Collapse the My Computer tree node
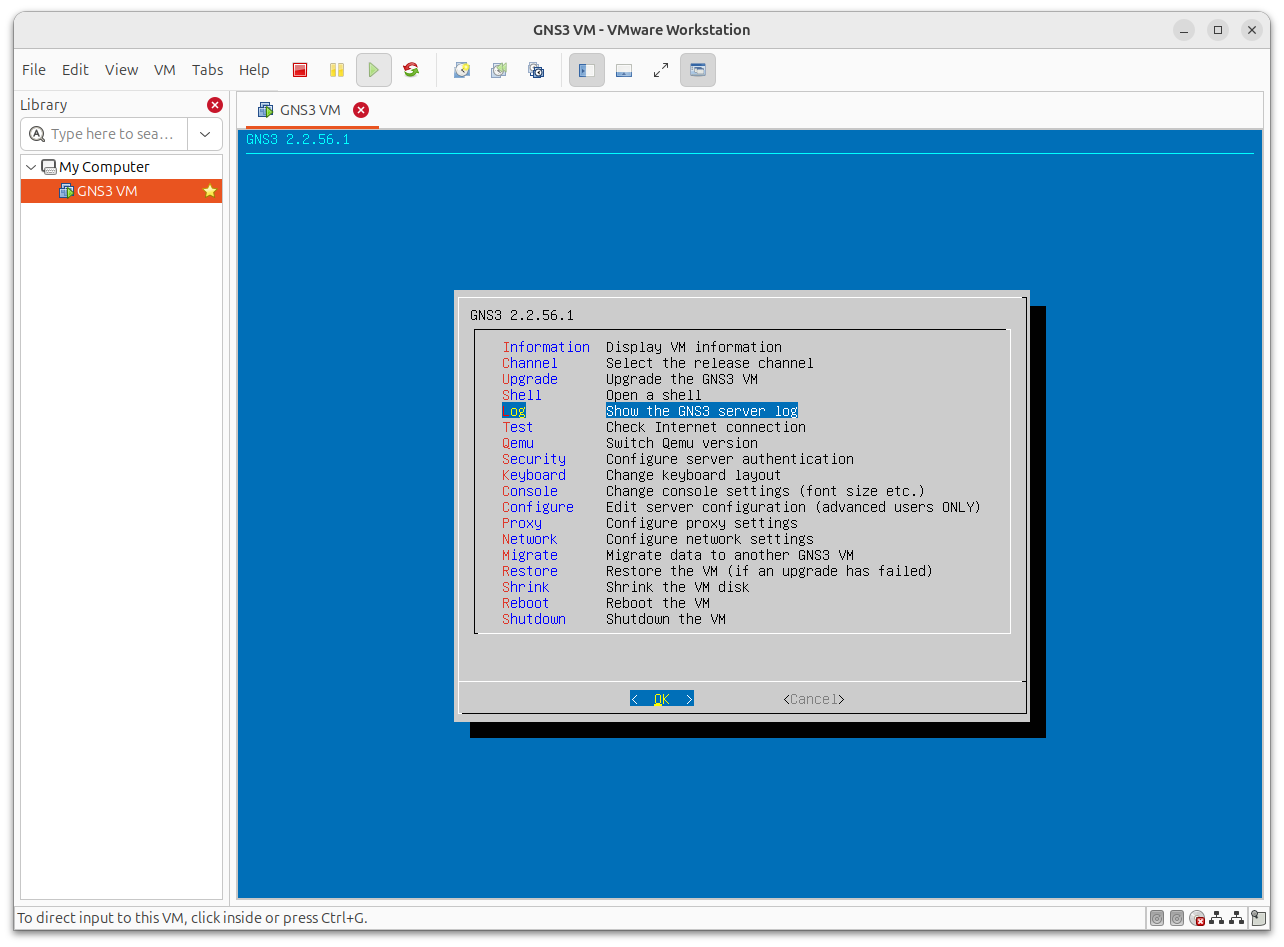The image size is (1284, 947). click(x=31, y=167)
